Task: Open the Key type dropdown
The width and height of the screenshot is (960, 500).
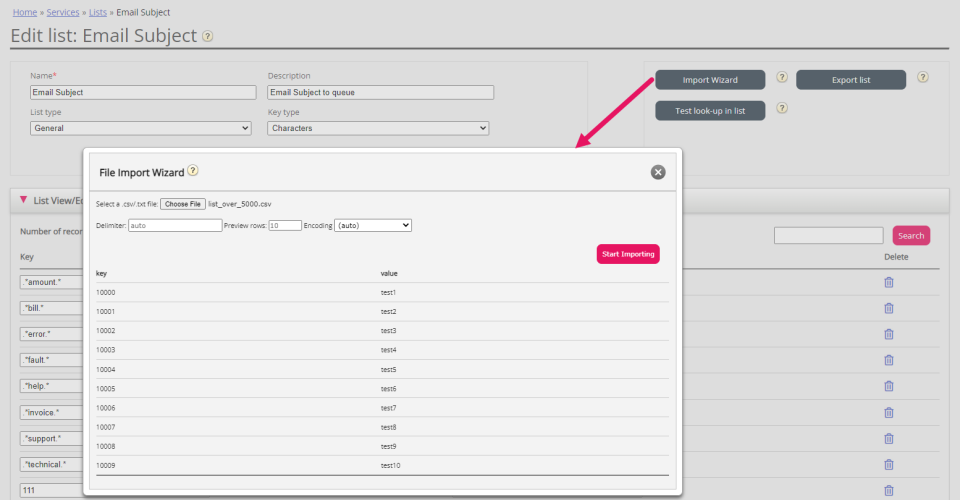Action: pyautogui.click(x=378, y=128)
